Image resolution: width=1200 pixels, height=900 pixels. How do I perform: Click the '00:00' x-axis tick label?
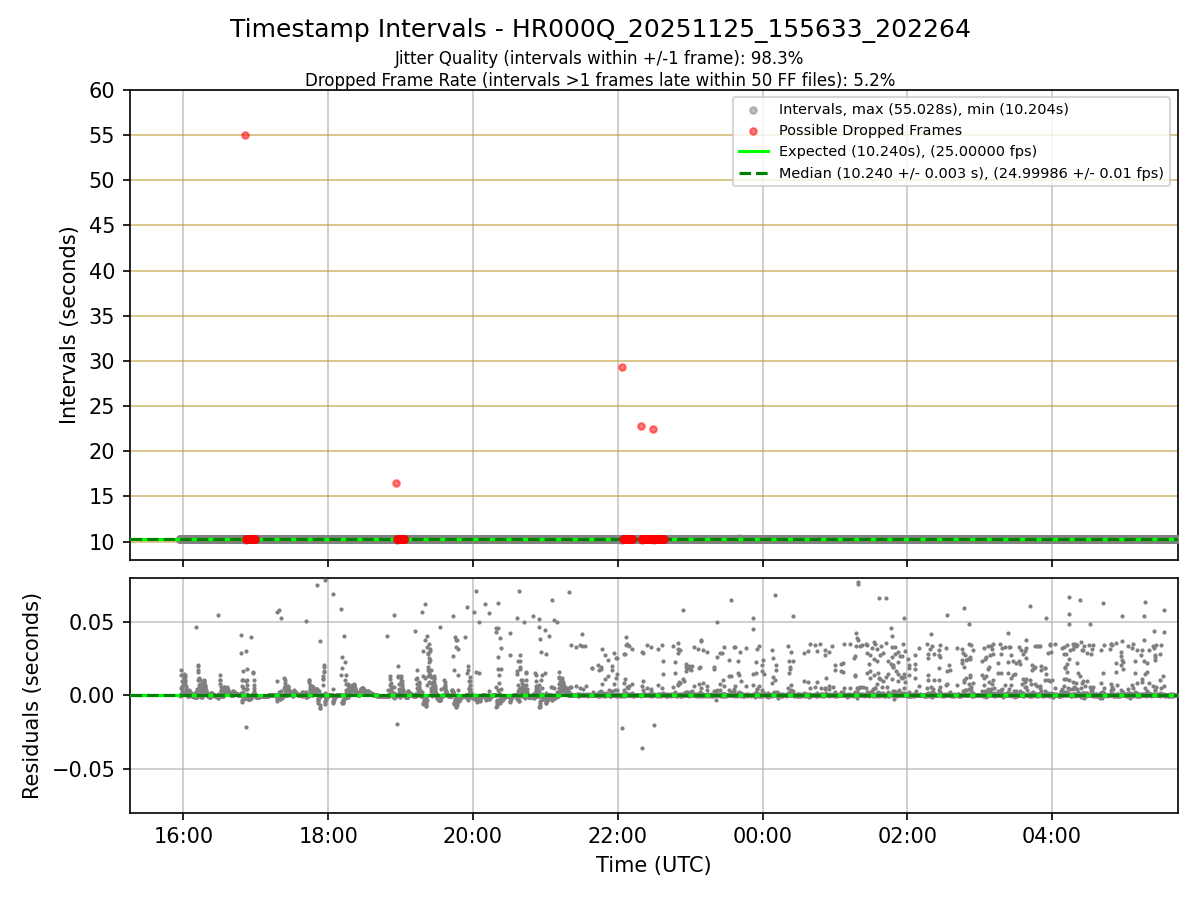(762, 836)
